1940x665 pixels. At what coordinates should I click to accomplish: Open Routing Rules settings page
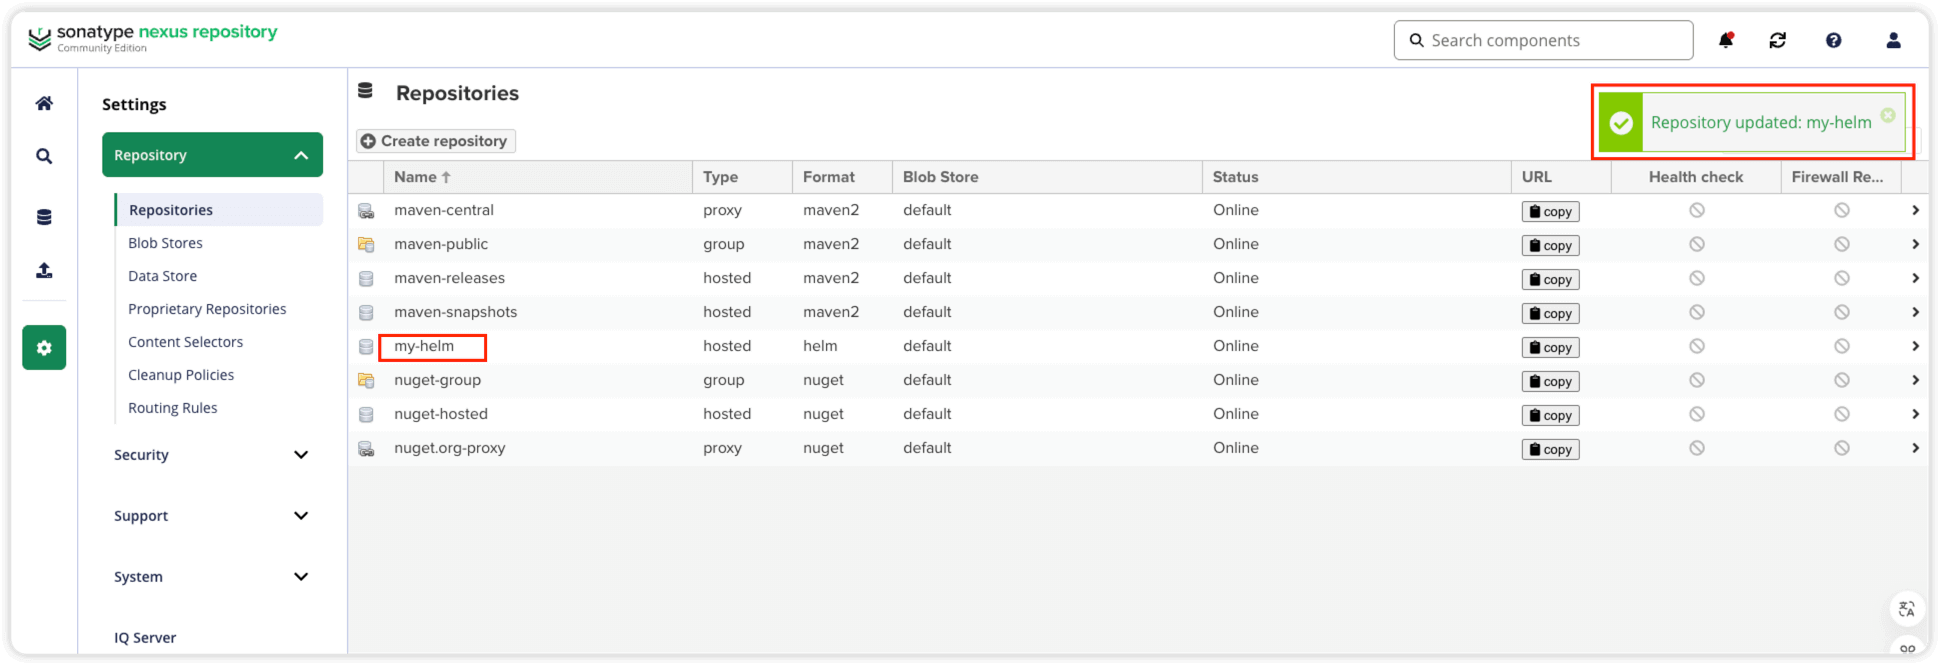pyautogui.click(x=172, y=408)
